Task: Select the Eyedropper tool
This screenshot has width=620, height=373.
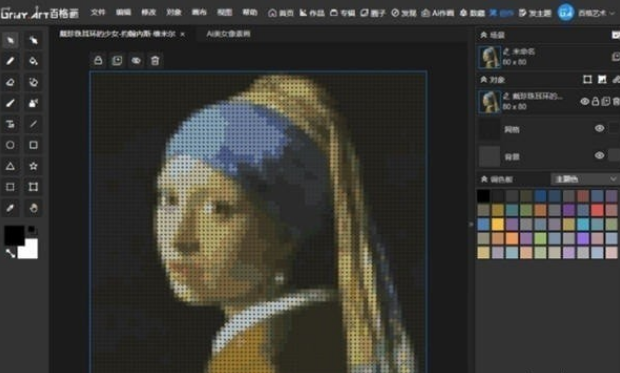Action: point(10,208)
